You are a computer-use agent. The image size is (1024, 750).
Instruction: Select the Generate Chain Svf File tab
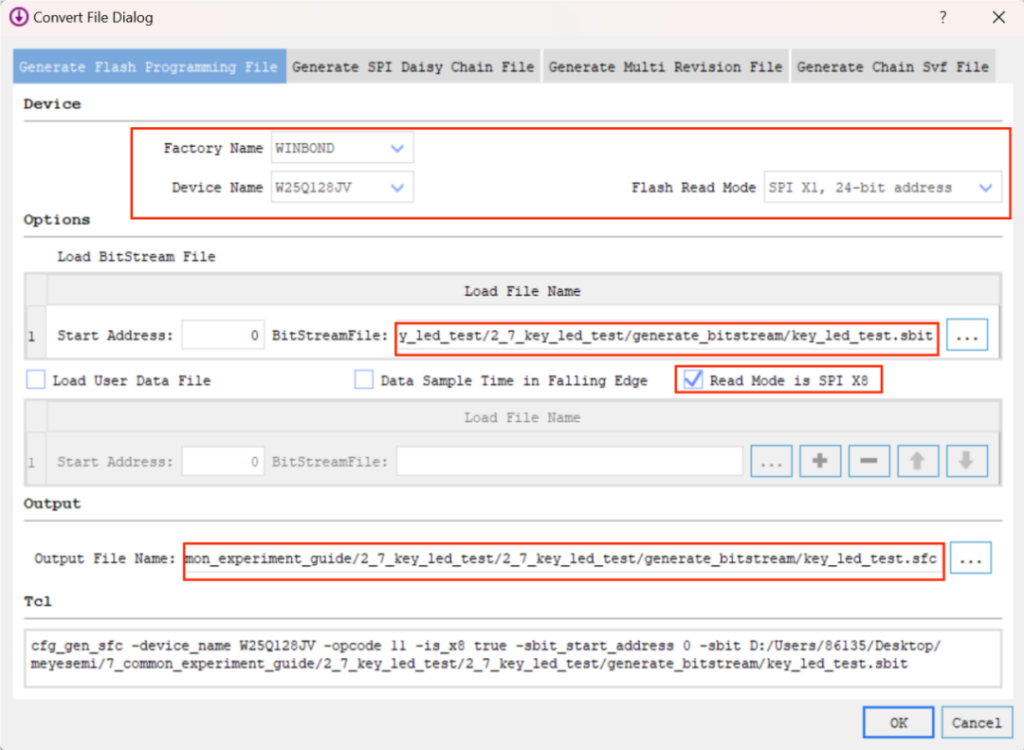tap(892, 67)
